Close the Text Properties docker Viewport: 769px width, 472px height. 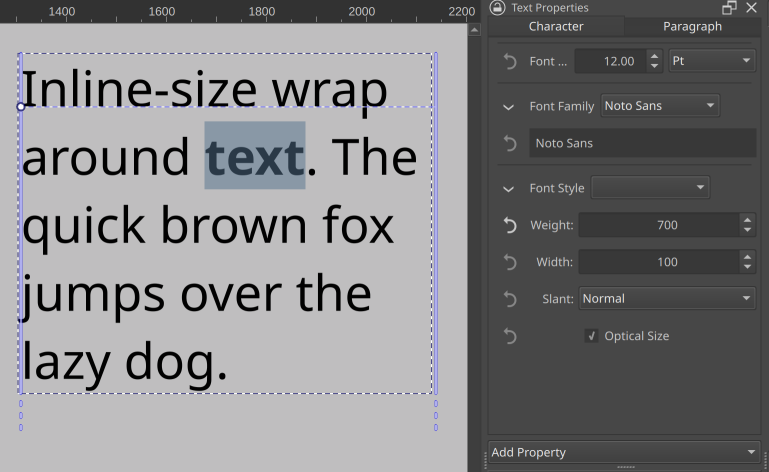(751, 7)
